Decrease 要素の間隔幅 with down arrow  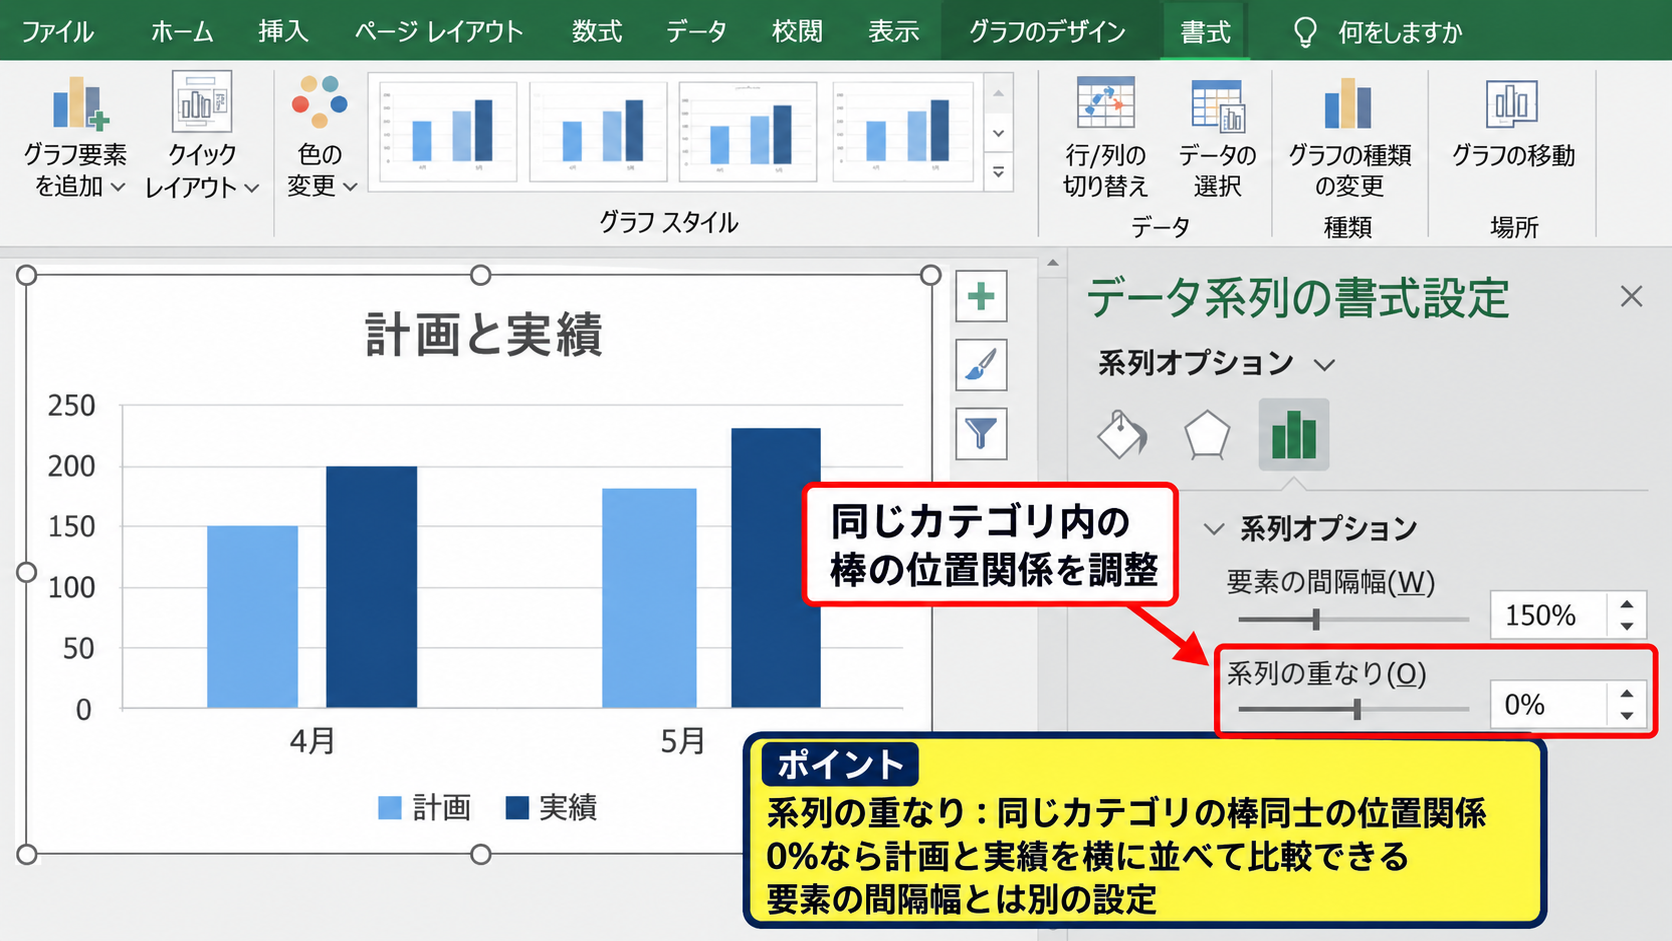[x=1627, y=626]
